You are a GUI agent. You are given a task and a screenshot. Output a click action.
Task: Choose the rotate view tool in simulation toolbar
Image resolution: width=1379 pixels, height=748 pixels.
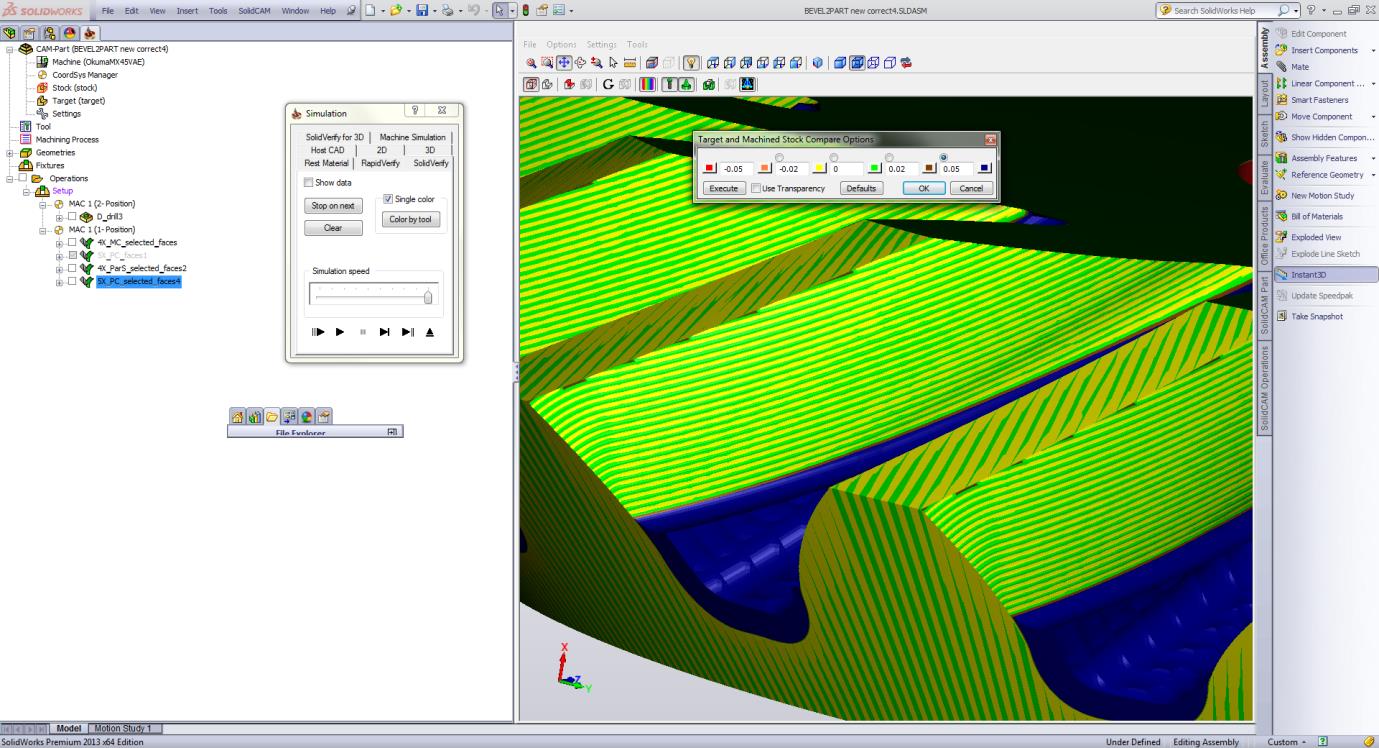click(580, 63)
